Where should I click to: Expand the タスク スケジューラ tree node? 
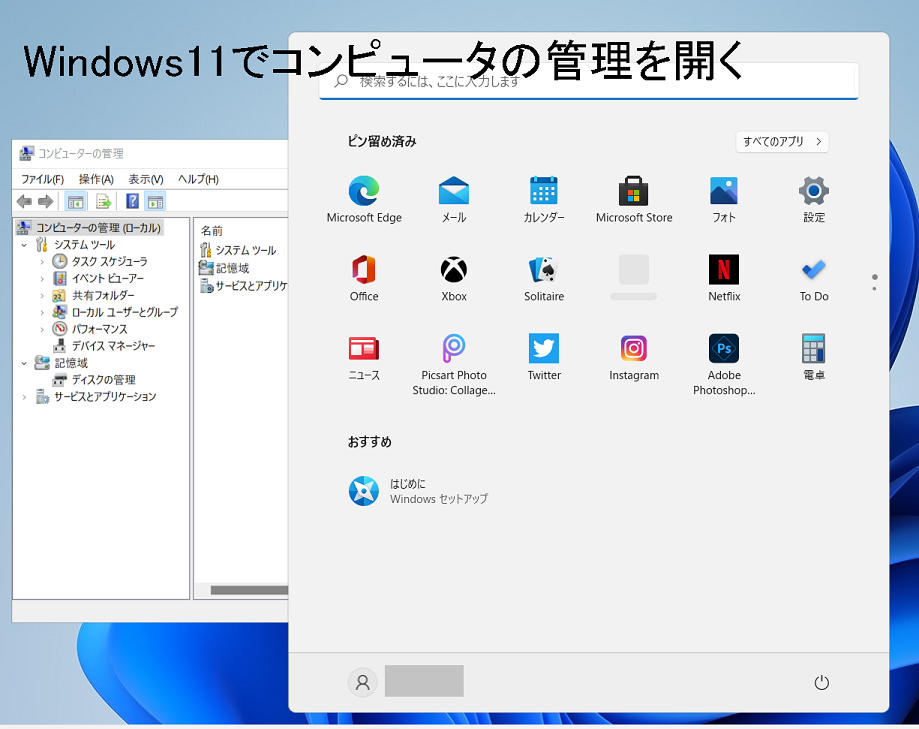42,262
